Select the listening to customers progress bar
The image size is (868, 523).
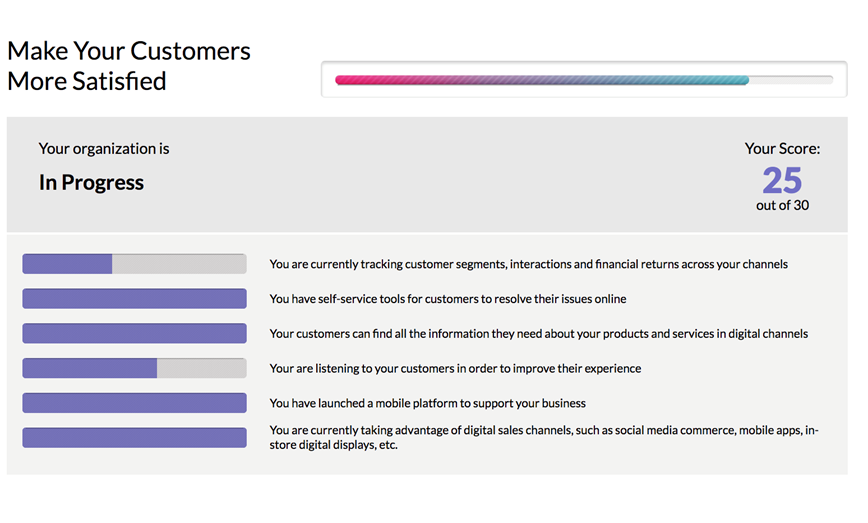click(x=135, y=368)
